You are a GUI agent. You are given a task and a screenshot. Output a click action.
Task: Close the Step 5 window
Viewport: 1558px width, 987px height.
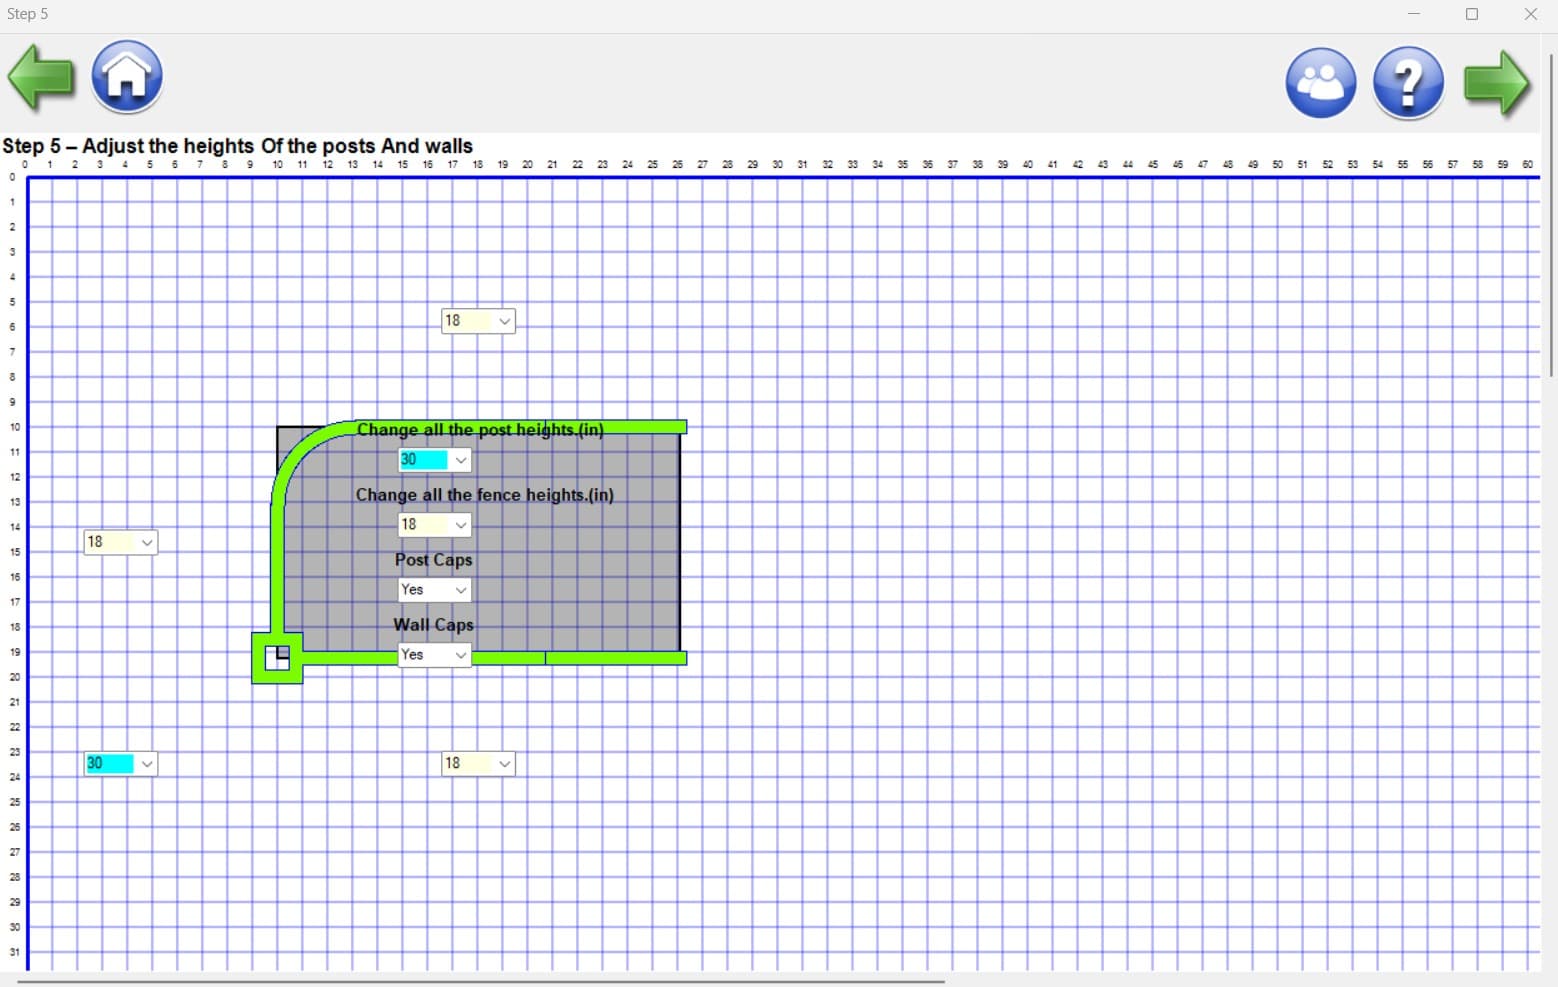pyautogui.click(x=1530, y=14)
